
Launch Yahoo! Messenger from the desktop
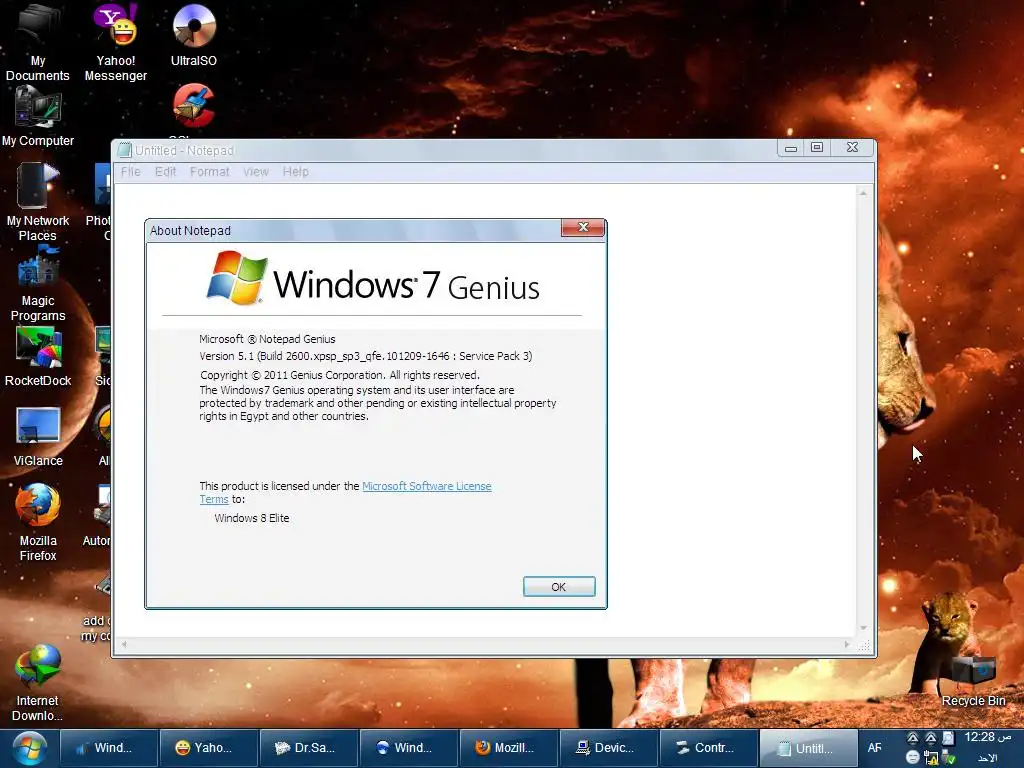116,42
